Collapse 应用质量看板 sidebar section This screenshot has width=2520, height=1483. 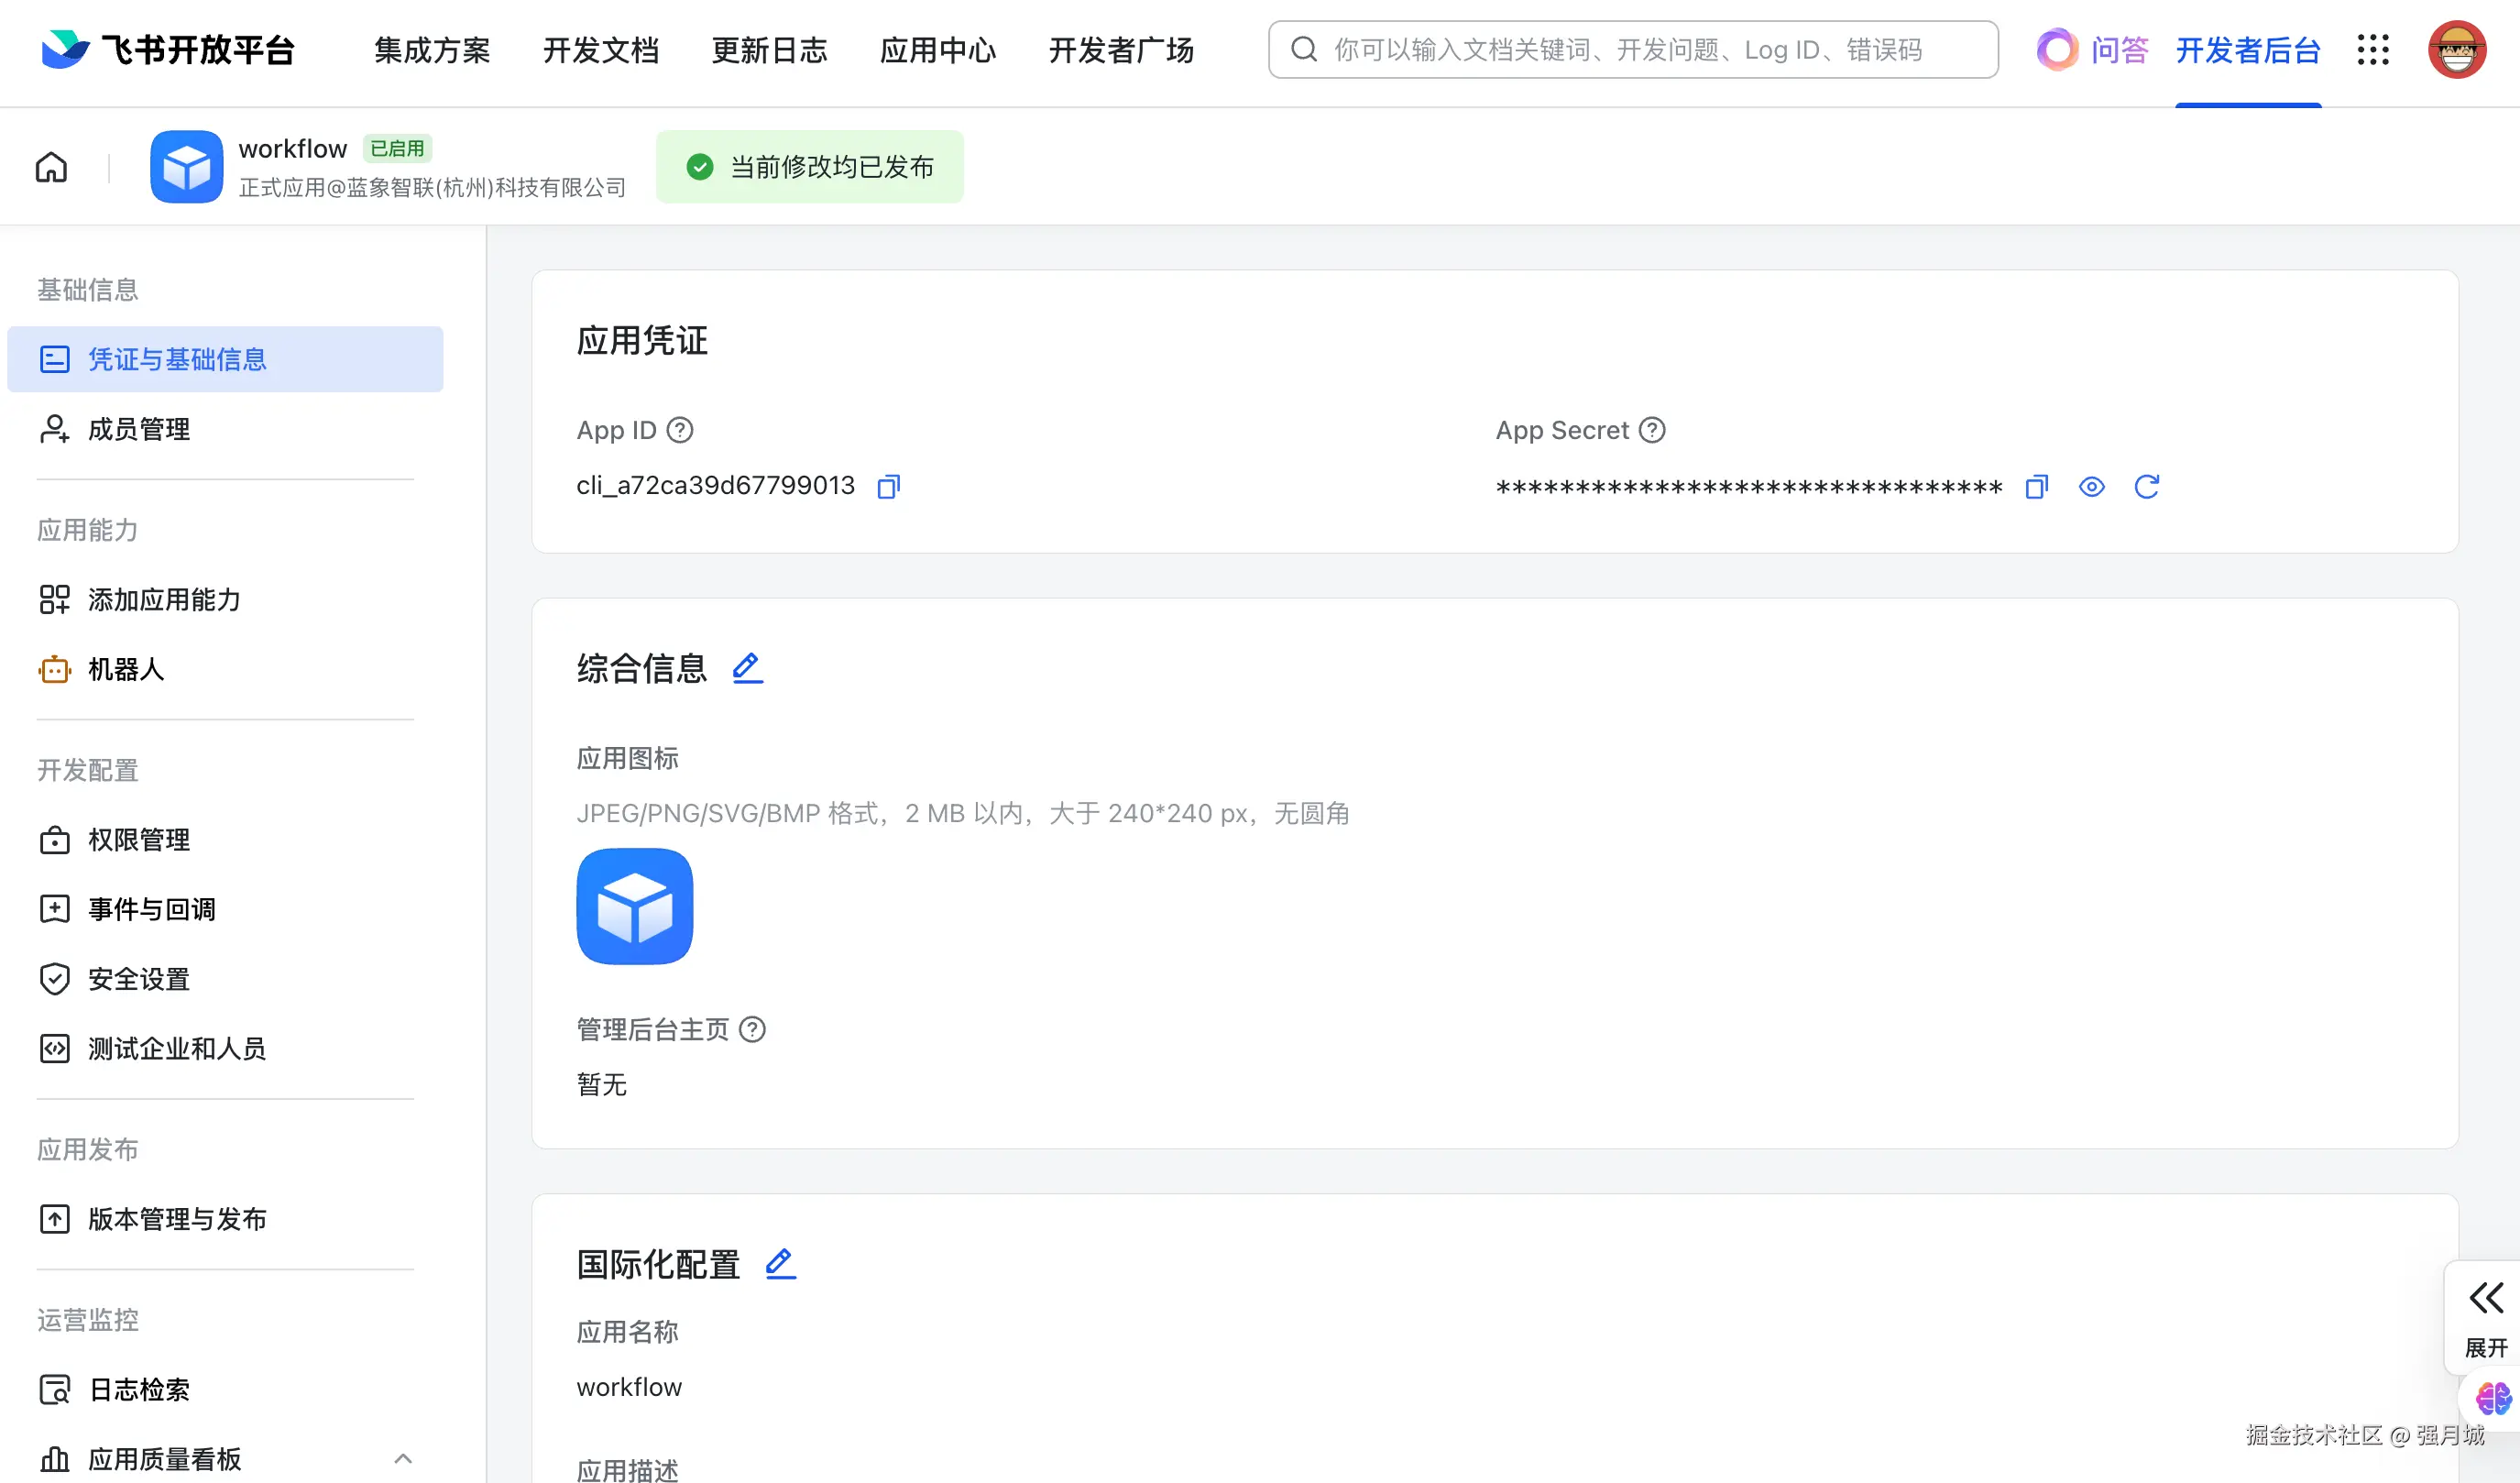tap(402, 1458)
